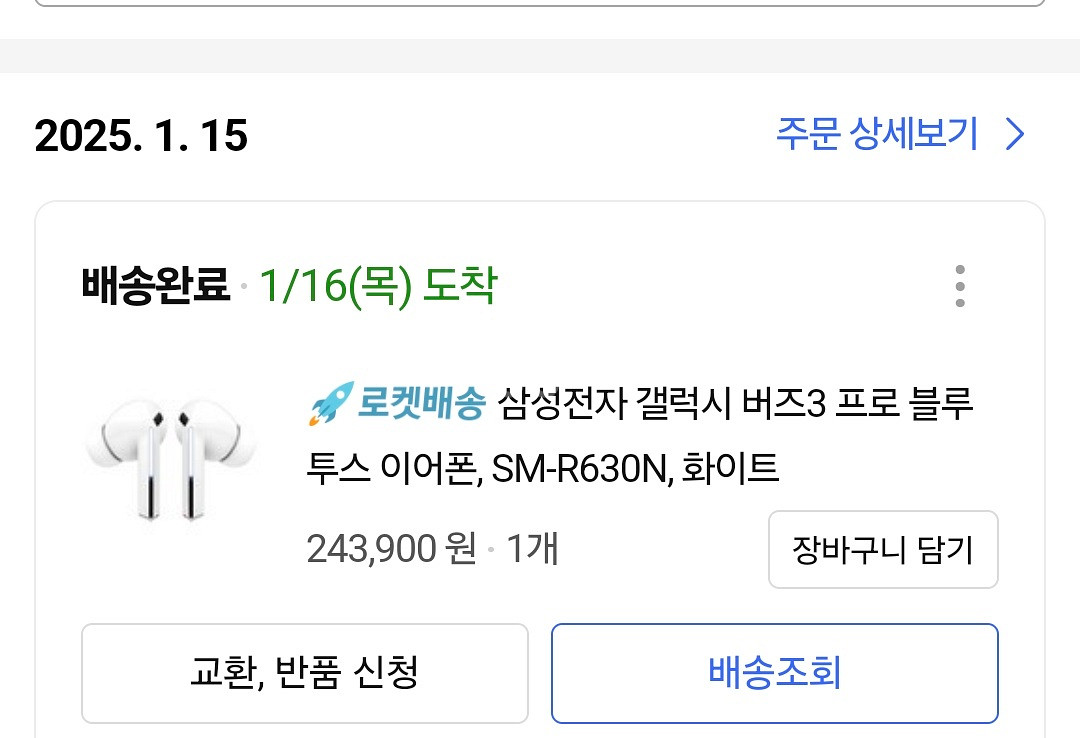Tap the 배송완료 status label
Image resolution: width=1080 pixels, height=738 pixels.
point(155,287)
